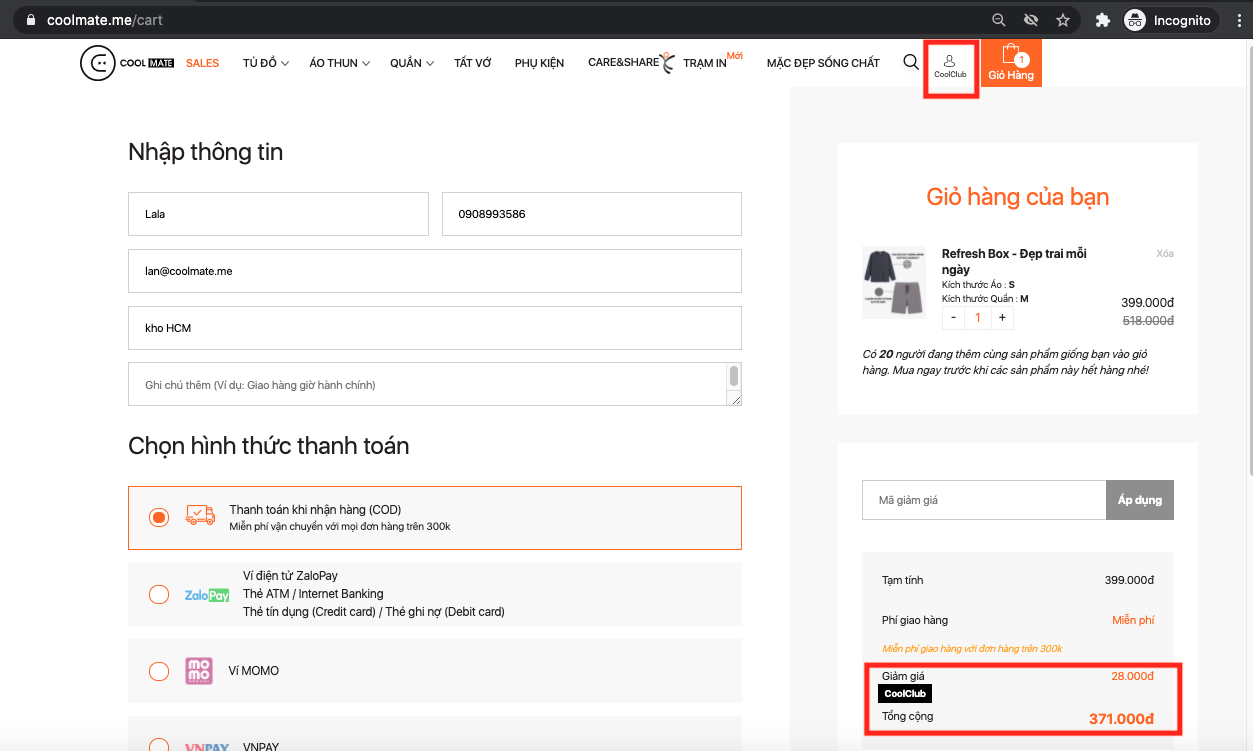Click the browser's site lock icon
Image resolution: width=1253 pixels, height=751 pixels.
pyautogui.click(x=30, y=20)
